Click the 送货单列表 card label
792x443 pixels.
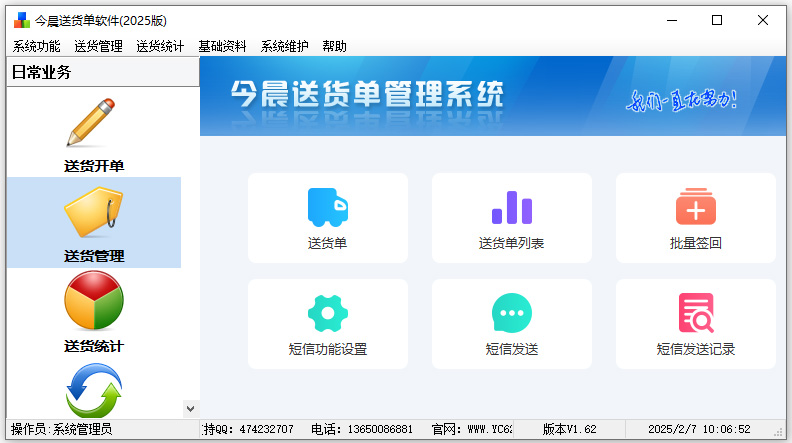click(511, 243)
